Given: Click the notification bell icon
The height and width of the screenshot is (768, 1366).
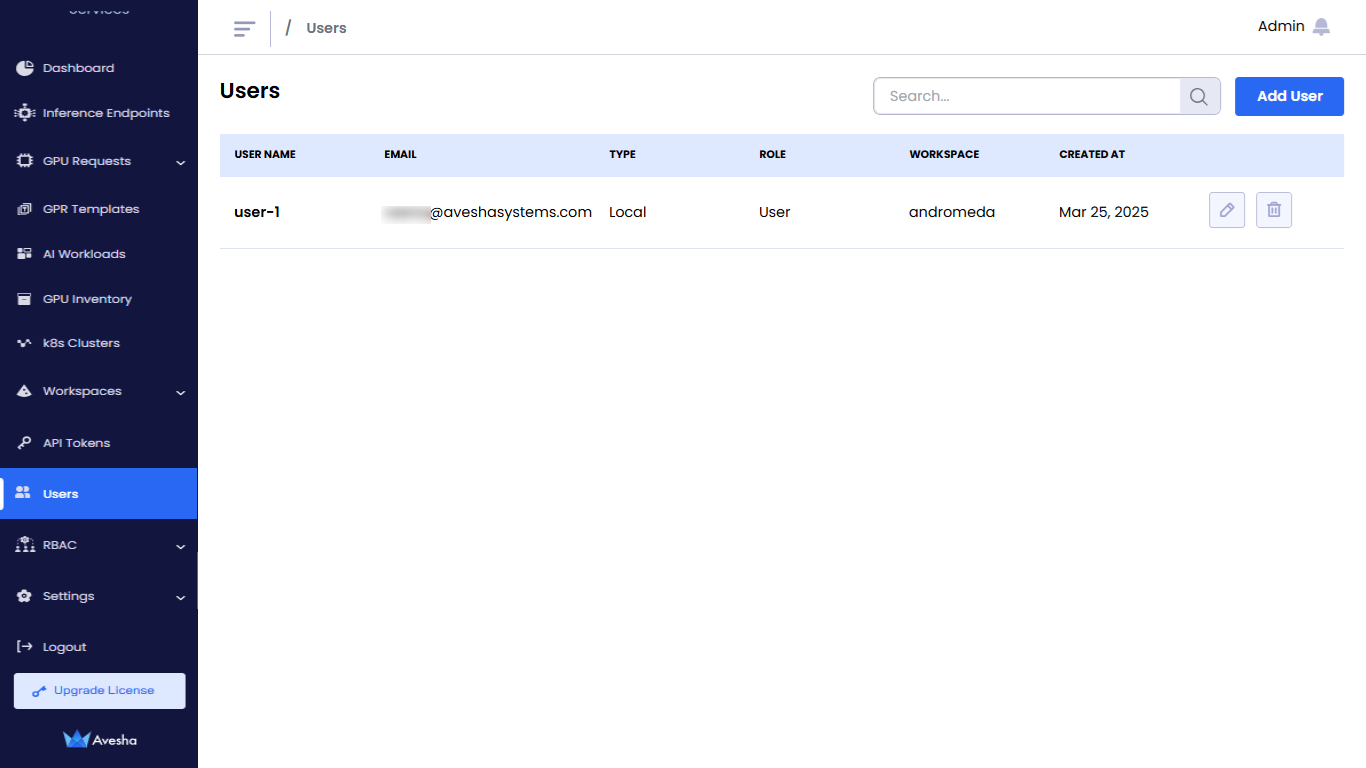Looking at the screenshot, I should [1321, 27].
